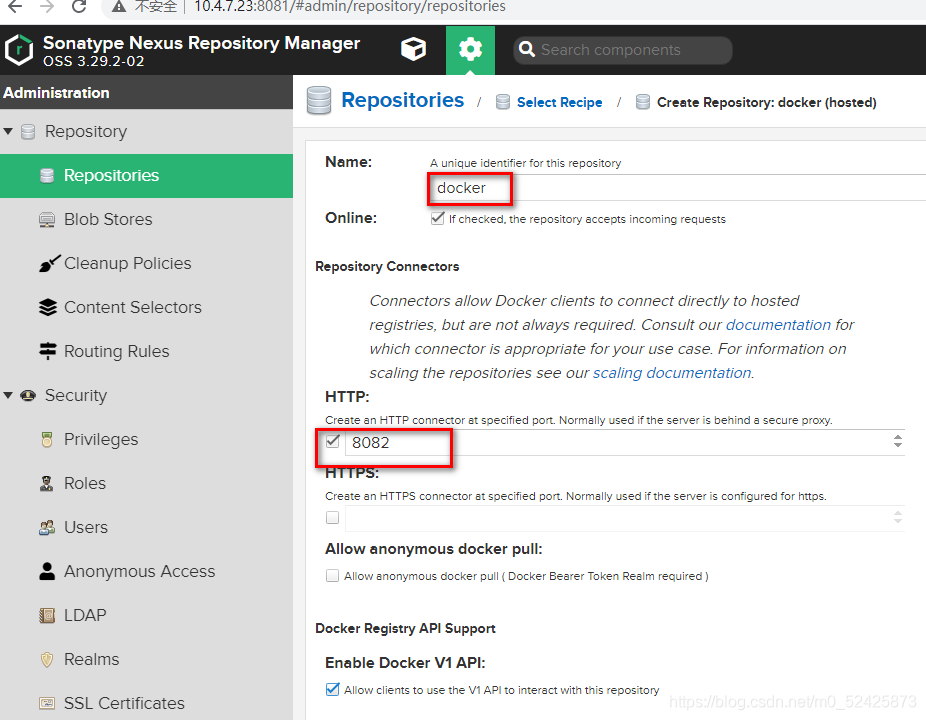Viewport: 926px width, 720px height.
Task: Open Users in the sidebar
Action: click(x=146, y=527)
